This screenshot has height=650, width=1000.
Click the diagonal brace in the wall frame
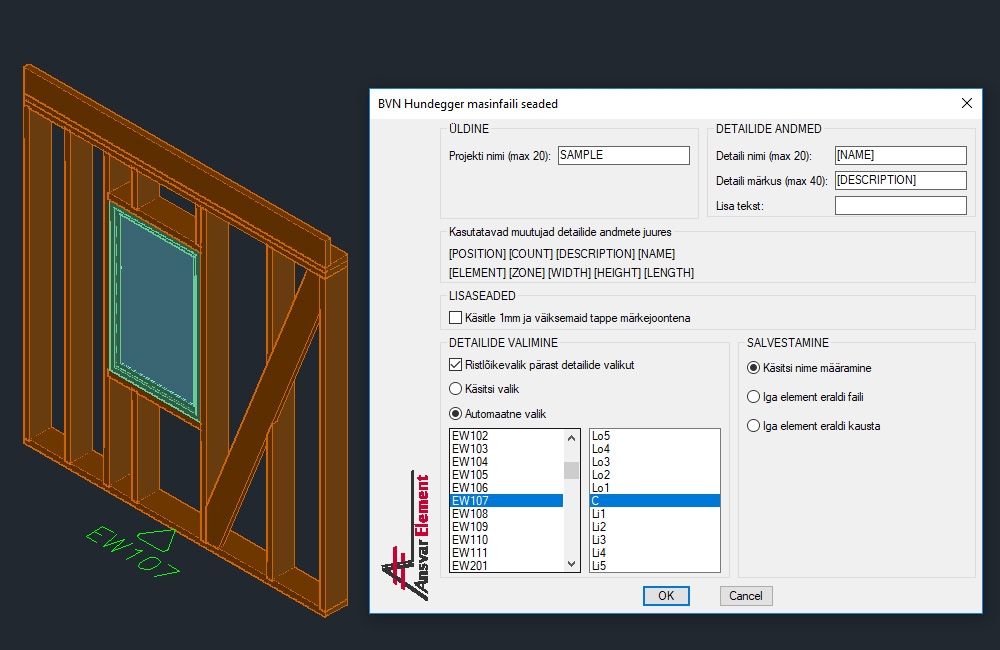265,408
